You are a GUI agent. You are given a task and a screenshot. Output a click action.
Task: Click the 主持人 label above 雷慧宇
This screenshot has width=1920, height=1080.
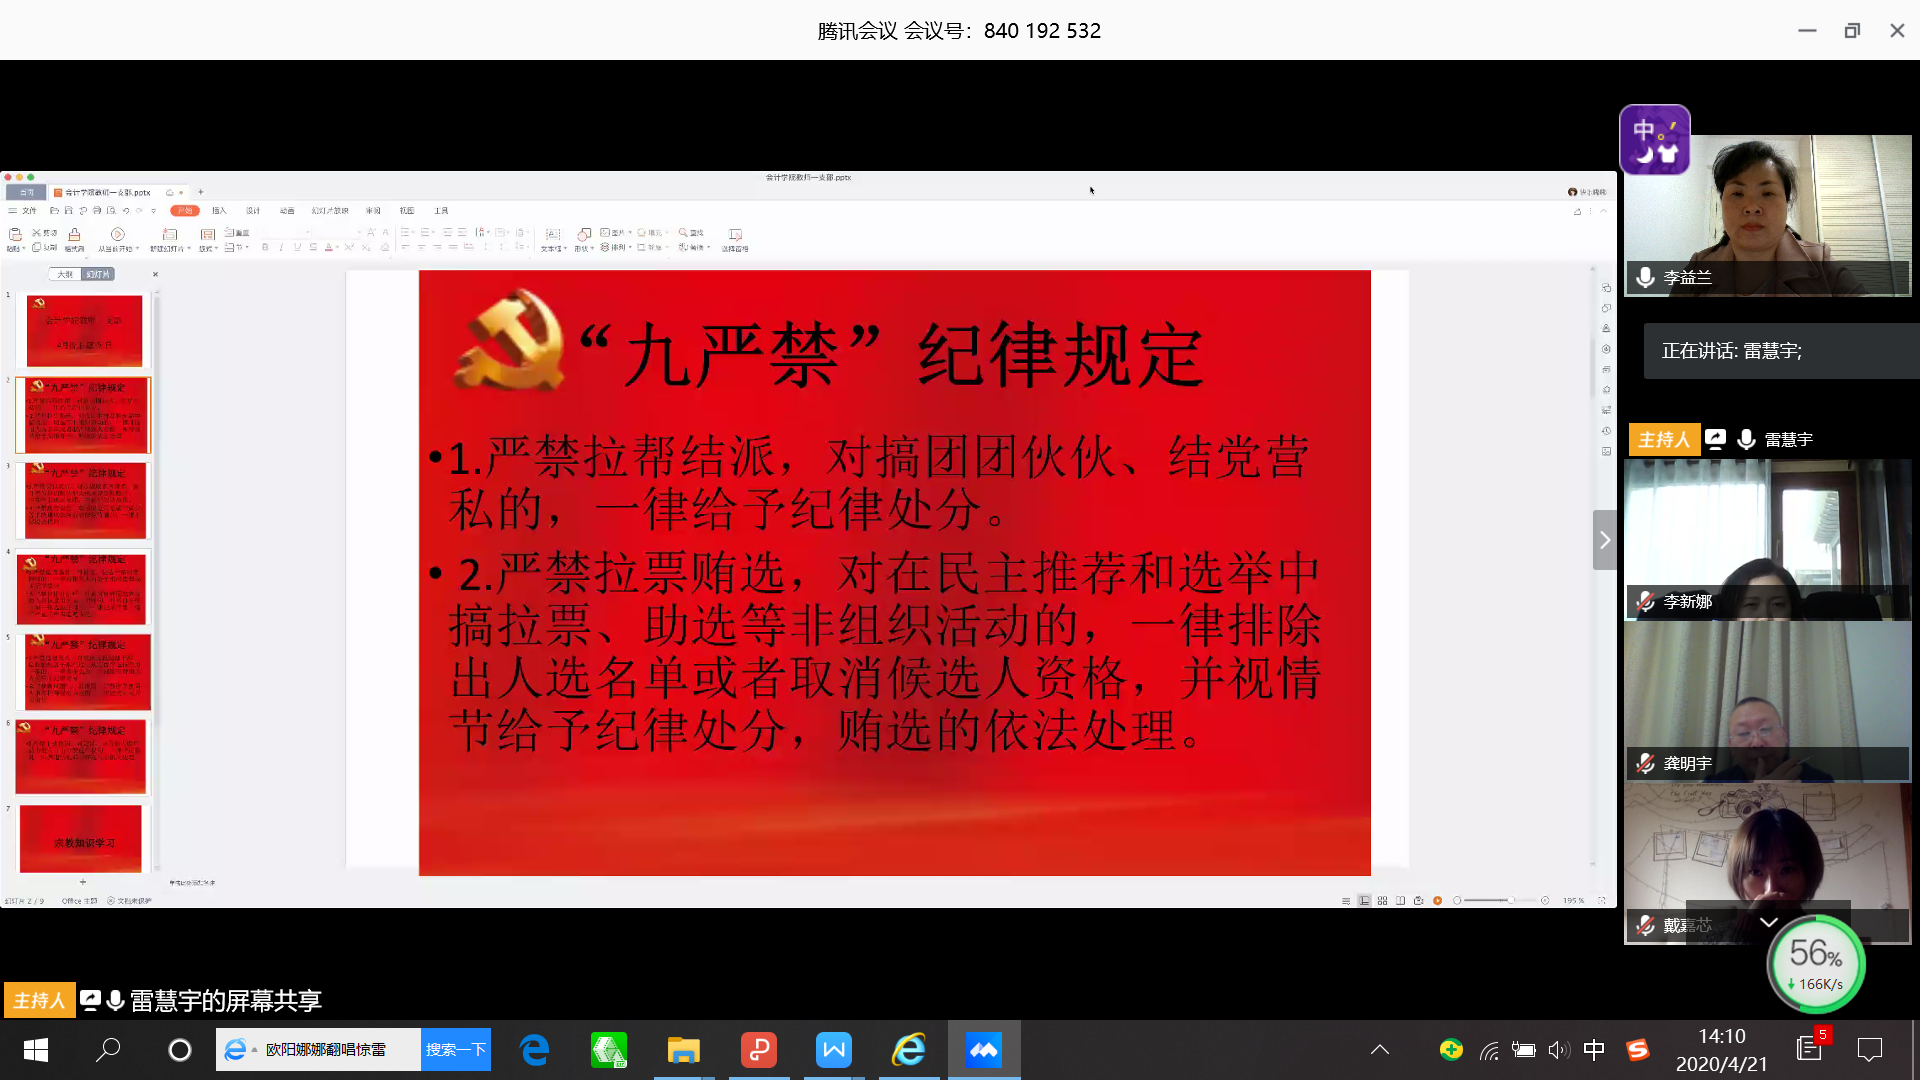click(x=1663, y=439)
